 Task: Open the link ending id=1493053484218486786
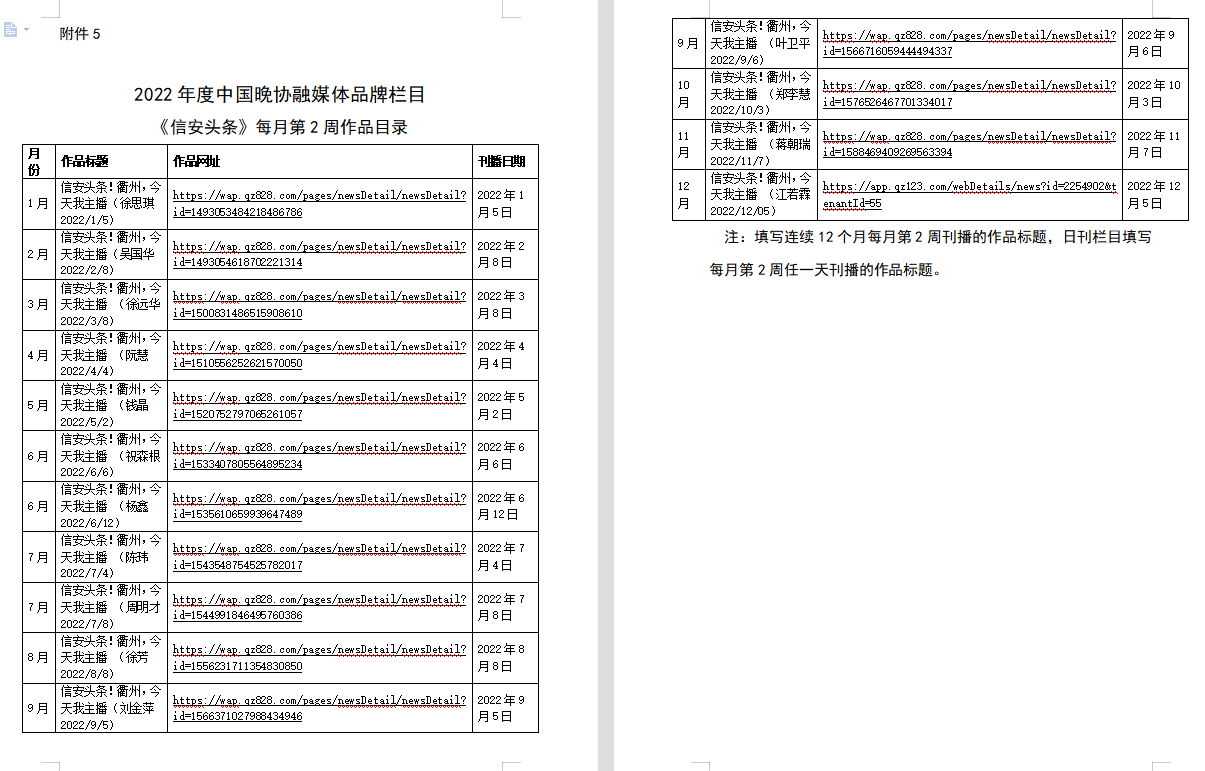coord(319,204)
